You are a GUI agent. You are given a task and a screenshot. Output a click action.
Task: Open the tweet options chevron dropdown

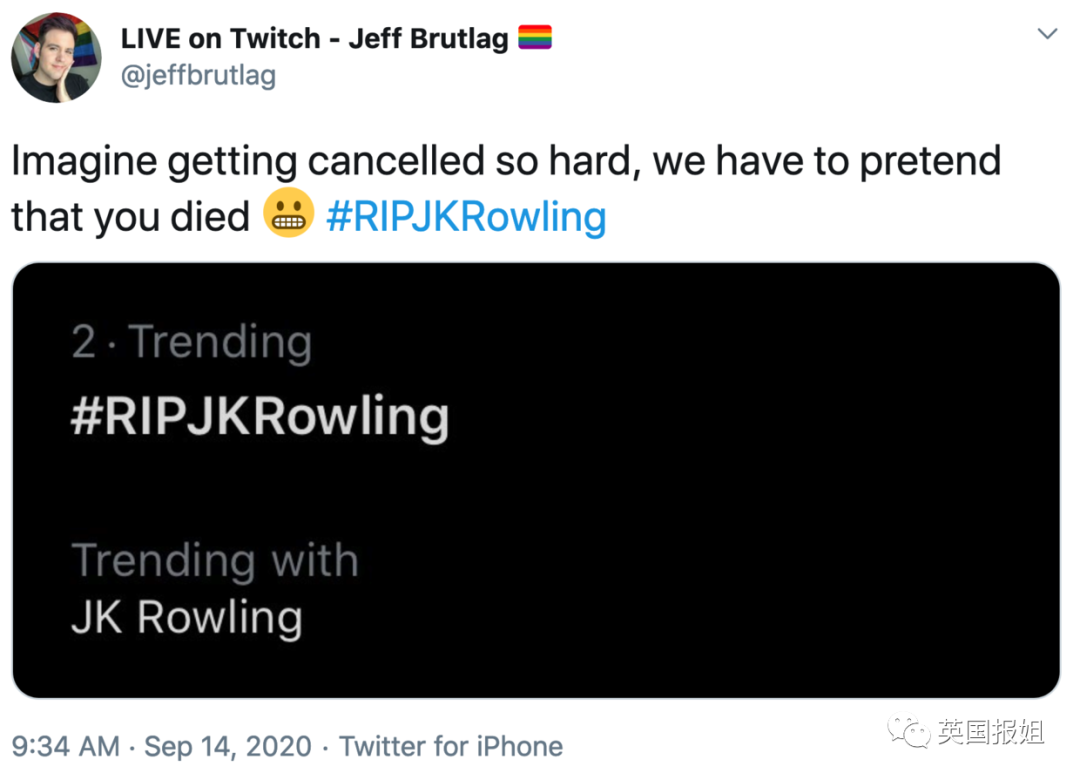(x=1047, y=34)
